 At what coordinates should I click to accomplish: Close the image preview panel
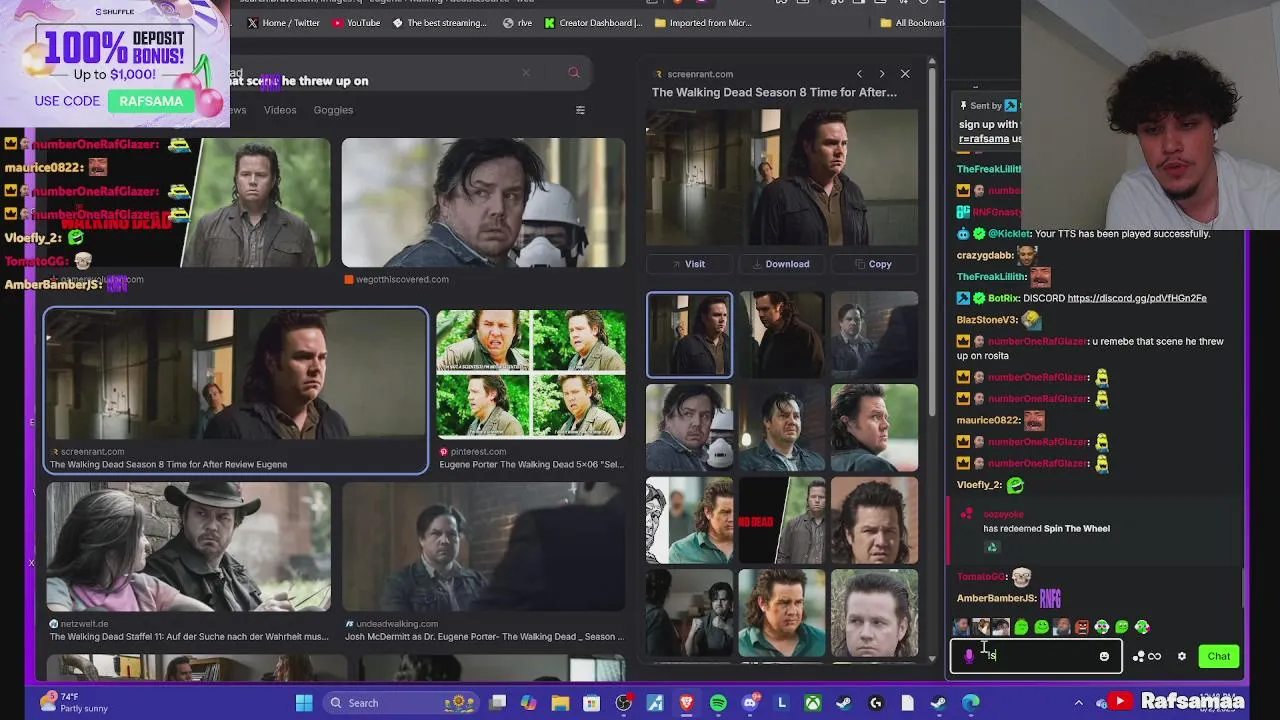pyautogui.click(x=905, y=74)
